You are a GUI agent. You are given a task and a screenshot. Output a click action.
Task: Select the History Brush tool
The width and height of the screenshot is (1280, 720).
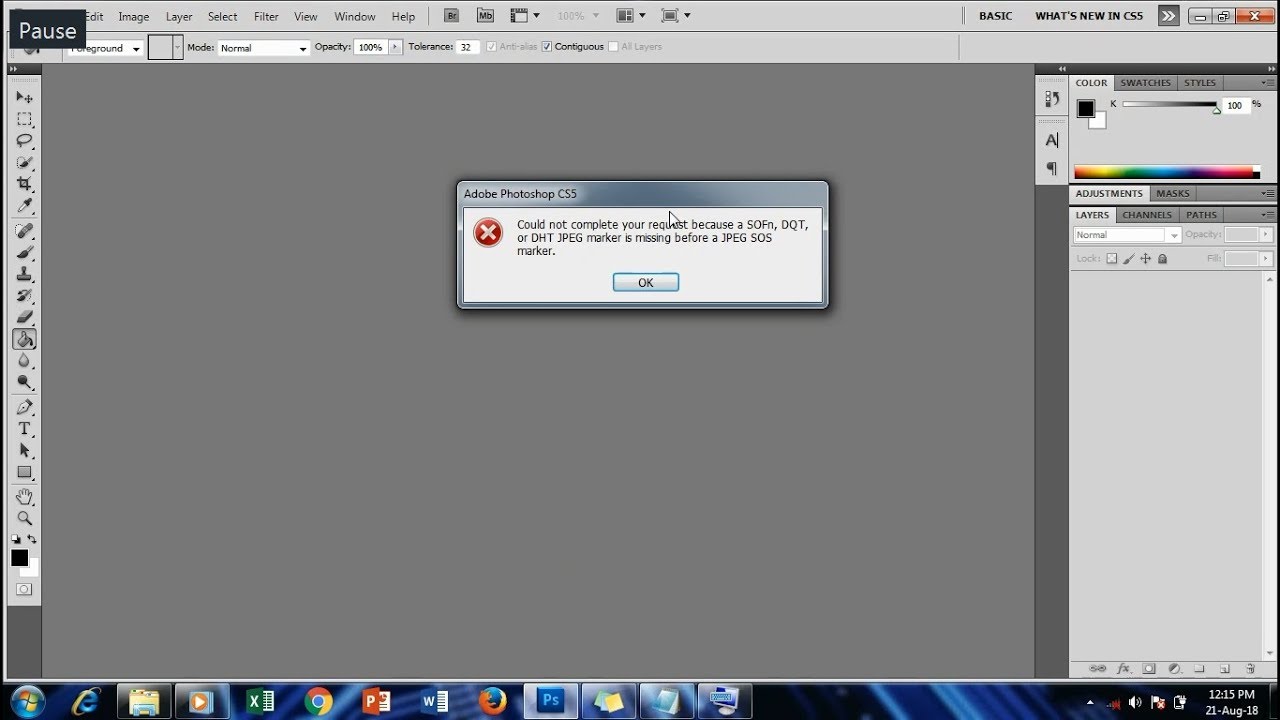click(x=25, y=297)
